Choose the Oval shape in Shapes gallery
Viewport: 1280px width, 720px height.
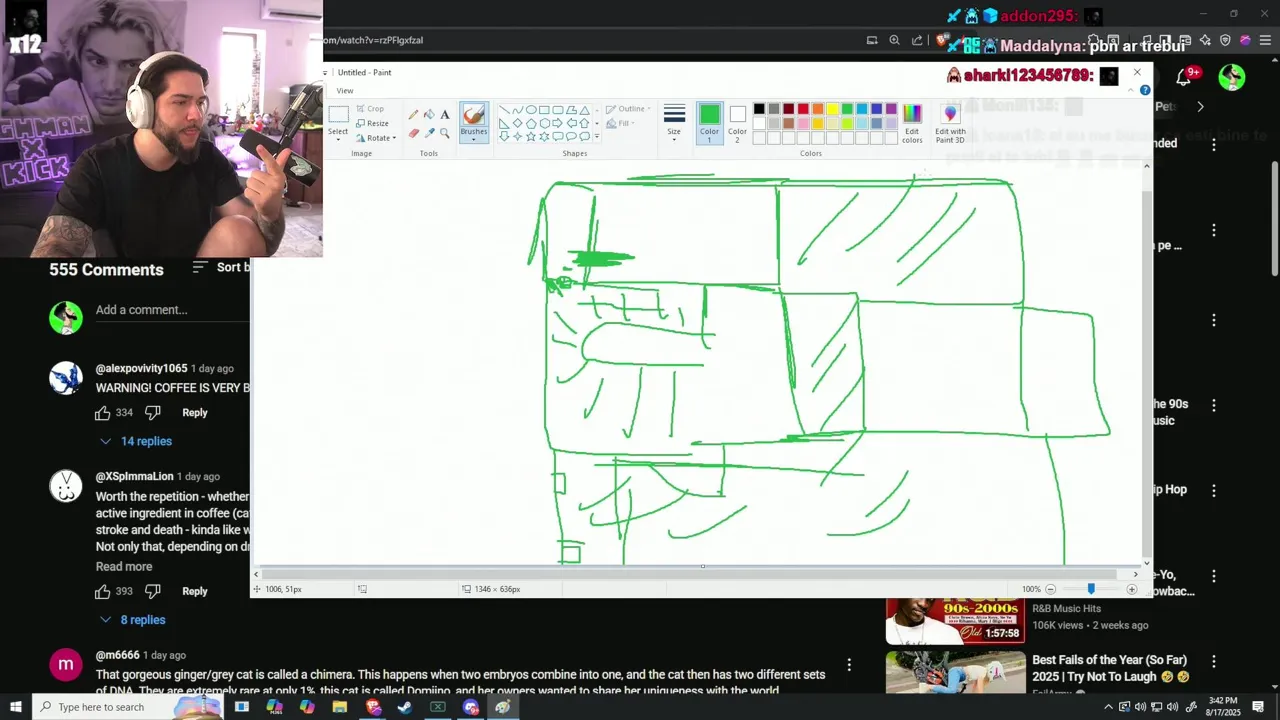pos(531,110)
